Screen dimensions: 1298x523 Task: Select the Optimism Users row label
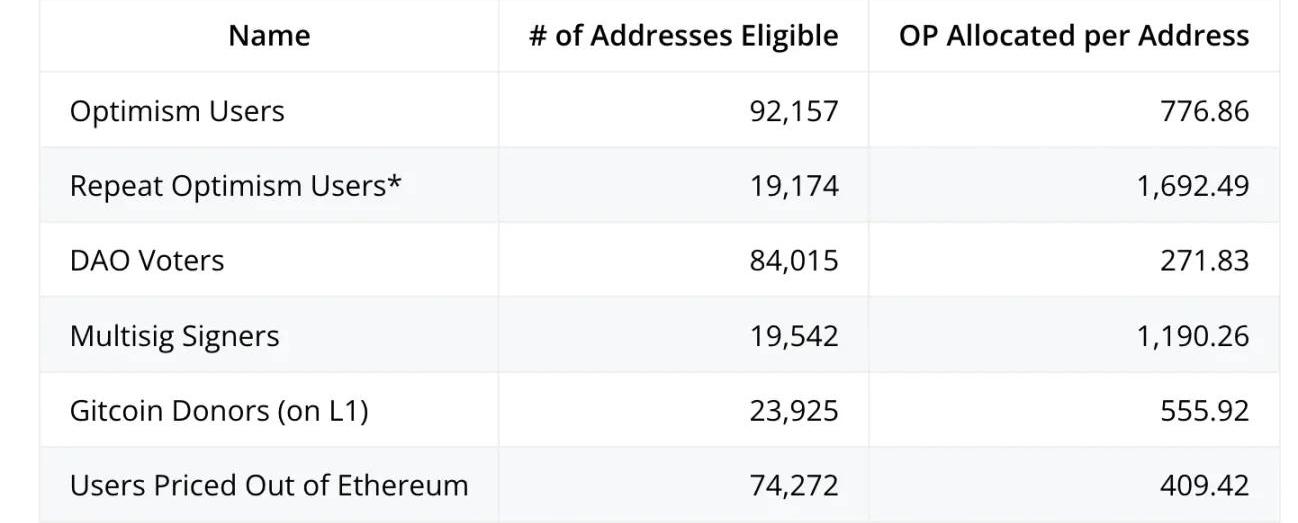pyautogui.click(x=177, y=110)
